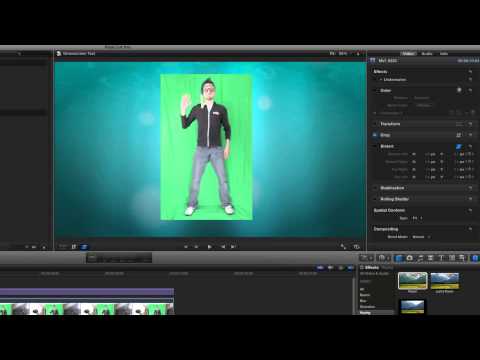Click the Distort tool icon below viewer
Viewport: 480px width, 360px height.
click(84, 247)
